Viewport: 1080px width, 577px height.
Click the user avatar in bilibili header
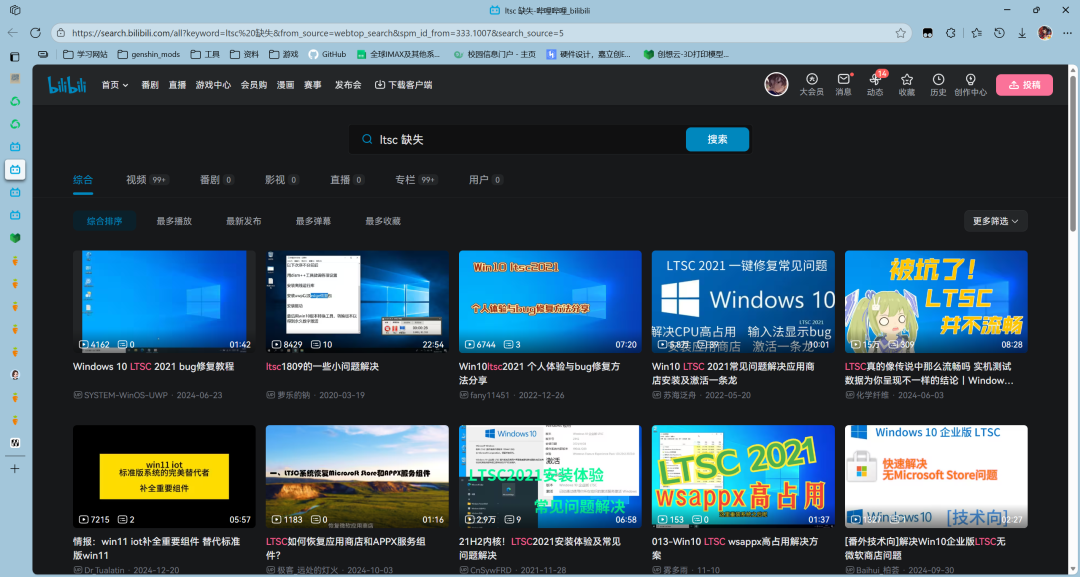(x=776, y=84)
